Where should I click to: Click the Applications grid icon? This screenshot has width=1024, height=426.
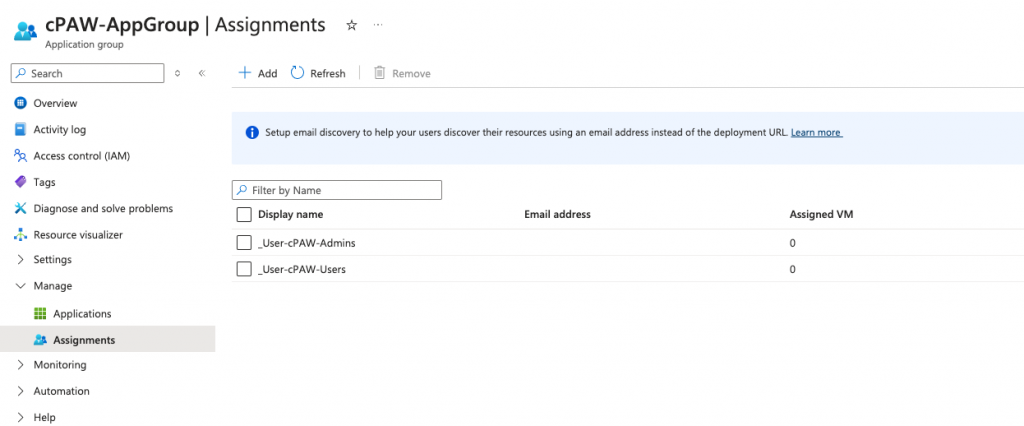click(40, 314)
